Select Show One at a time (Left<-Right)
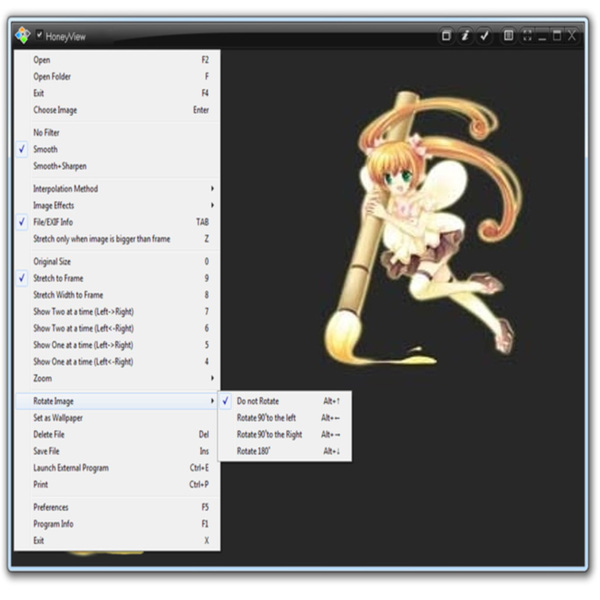 [118, 362]
